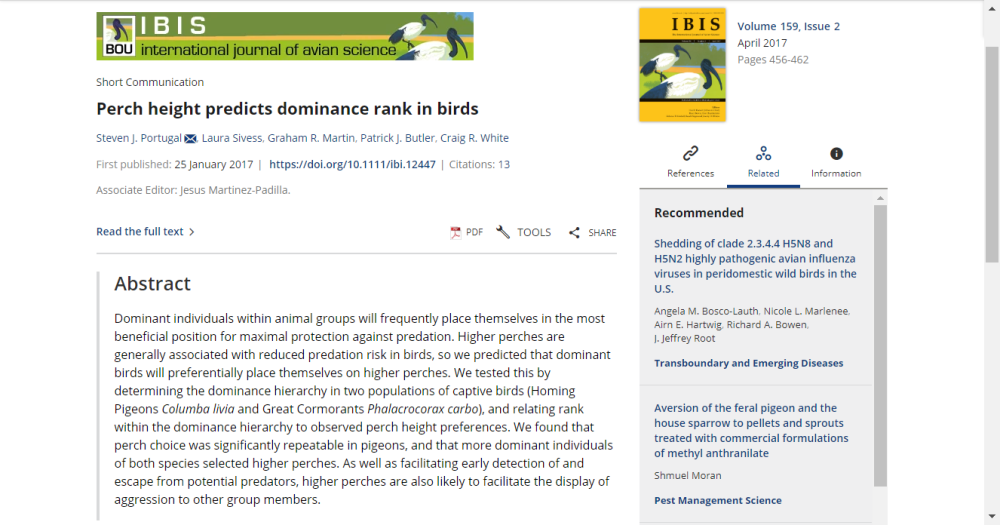
Task: Click the Information circle icon
Action: [x=836, y=153]
